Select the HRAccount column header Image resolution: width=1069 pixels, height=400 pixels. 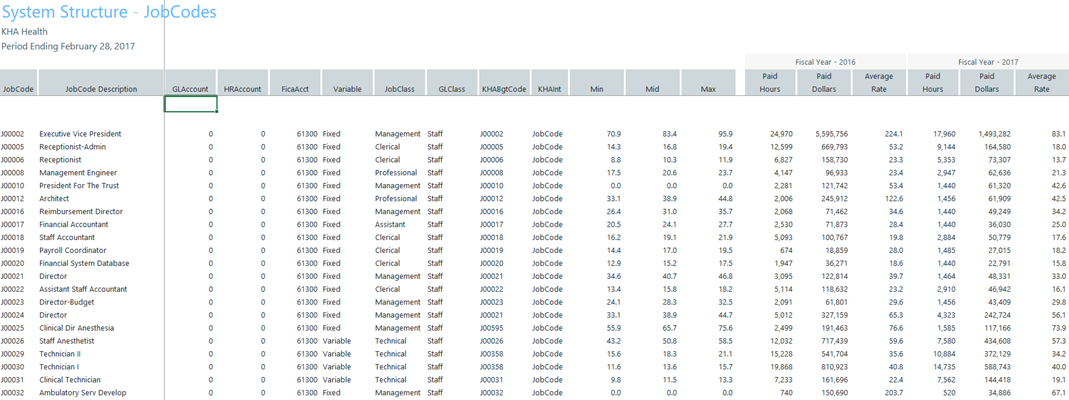pos(242,89)
